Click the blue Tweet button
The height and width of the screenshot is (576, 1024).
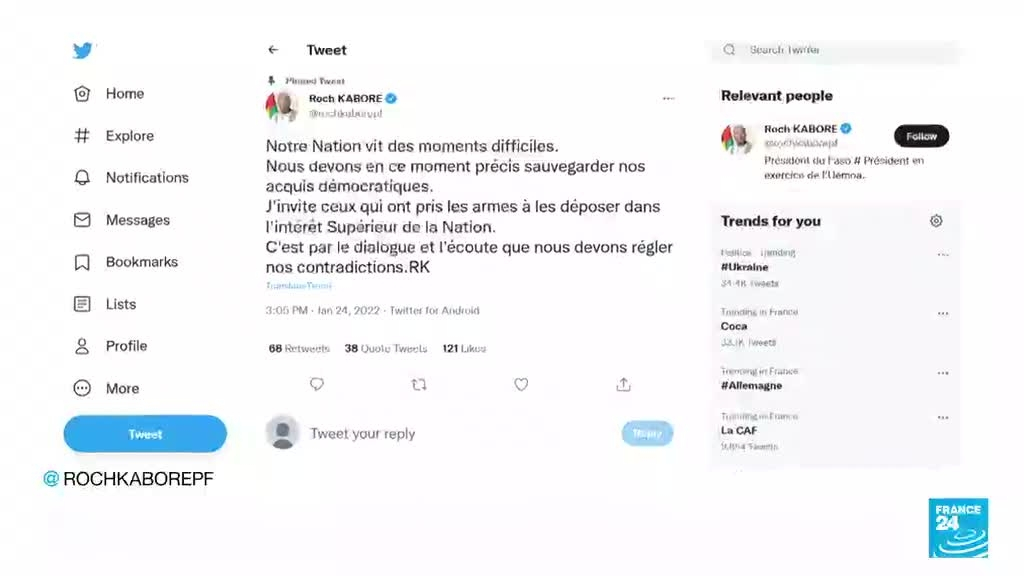145,434
